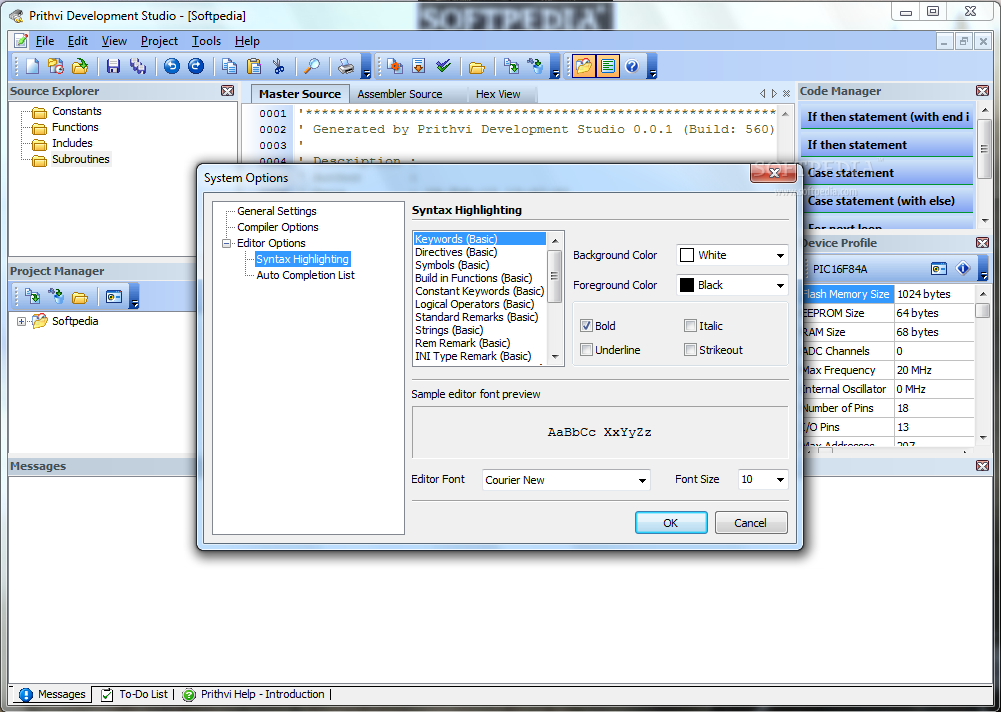The width and height of the screenshot is (1001, 712).
Task: Open the Project menu
Action: pos(159,41)
